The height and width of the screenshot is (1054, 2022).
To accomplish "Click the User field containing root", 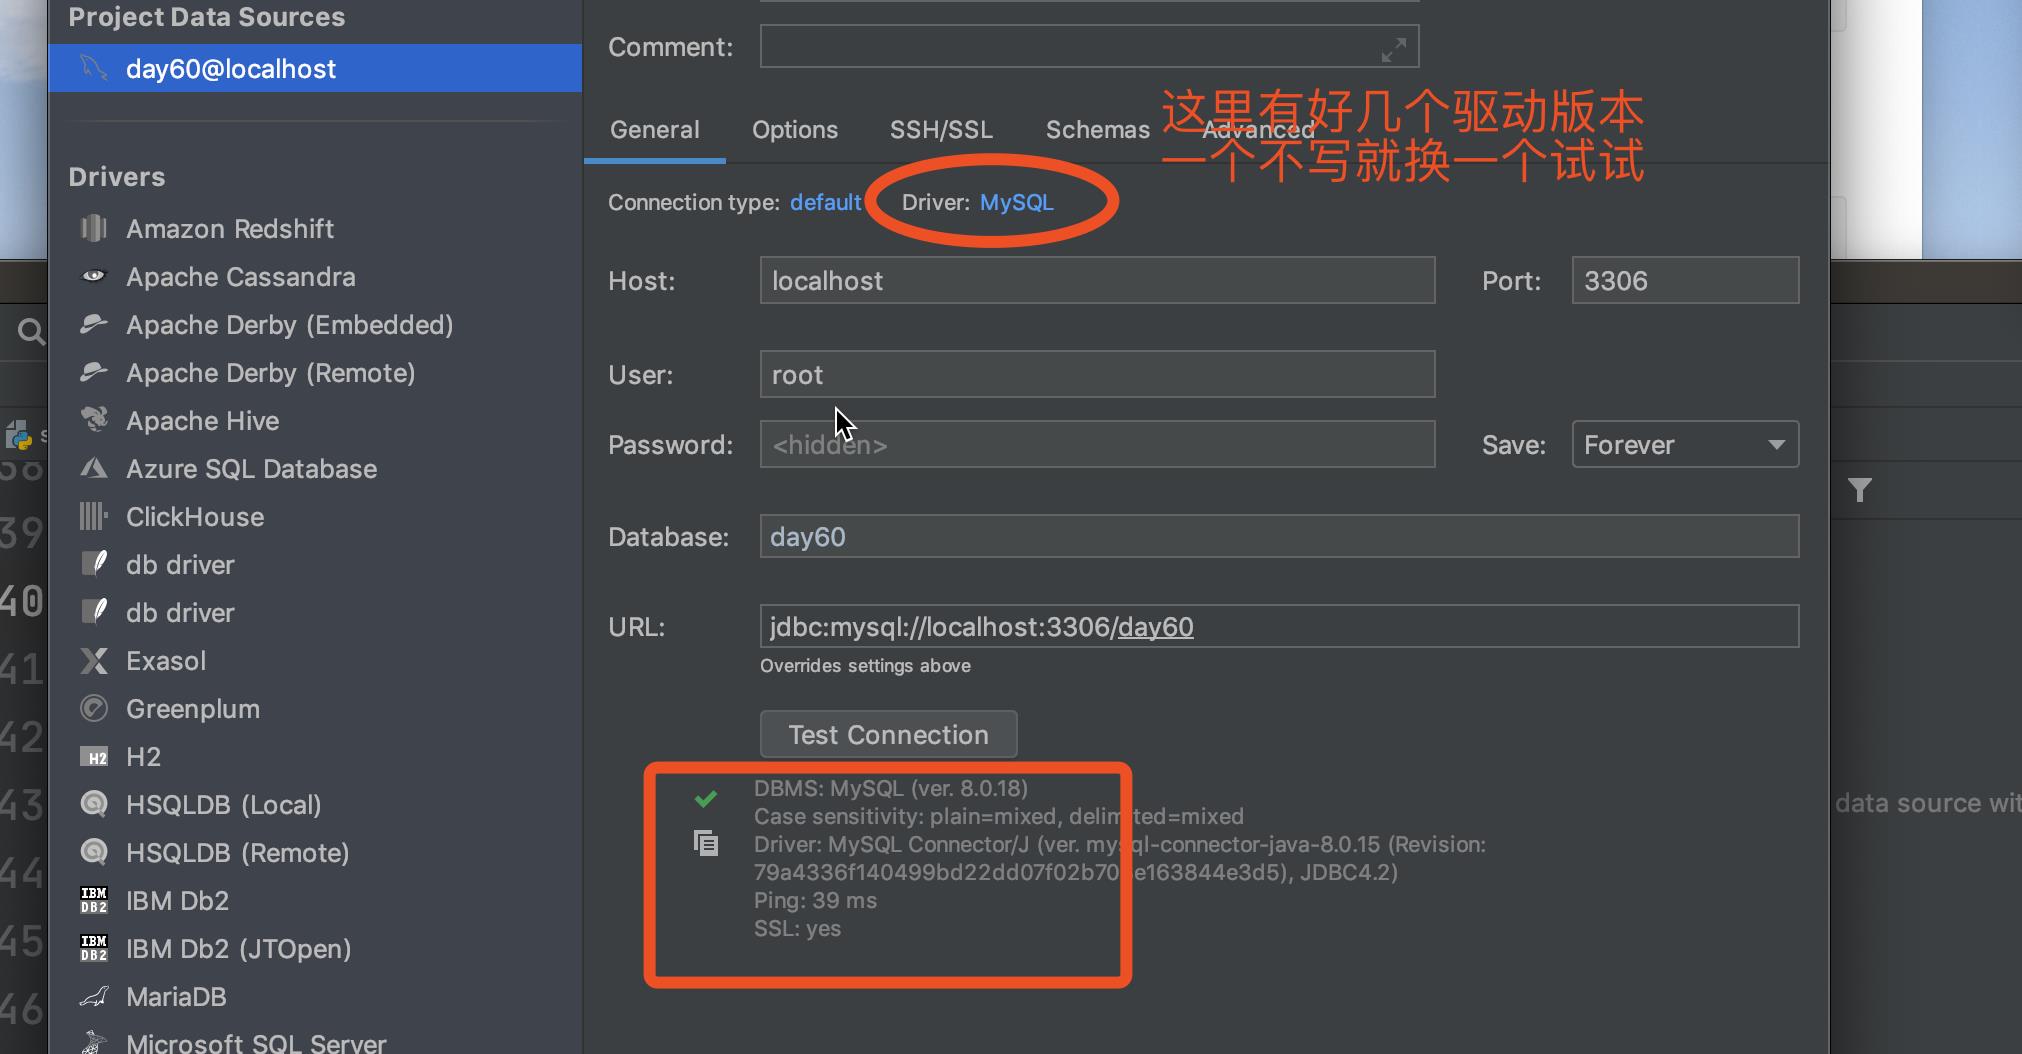I will tap(1097, 374).
